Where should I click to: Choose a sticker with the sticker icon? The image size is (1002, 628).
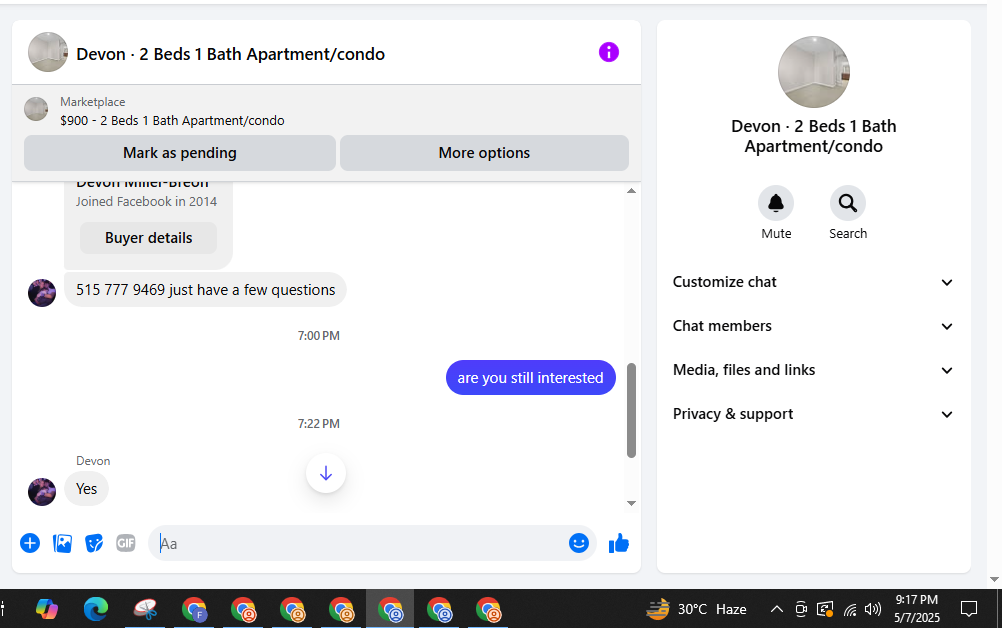point(94,543)
